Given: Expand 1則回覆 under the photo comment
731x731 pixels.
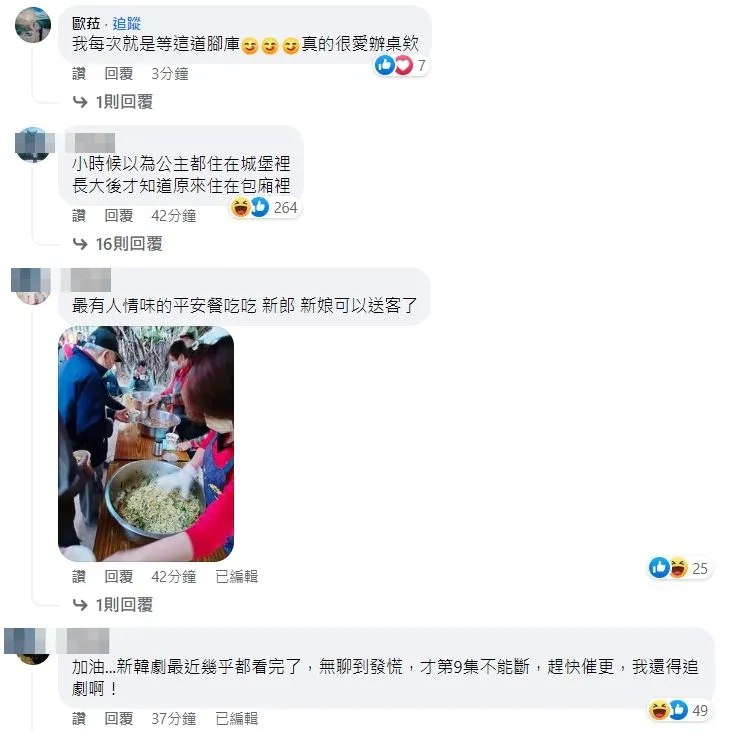Looking at the screenshot, I should click(x=113, y=605).
